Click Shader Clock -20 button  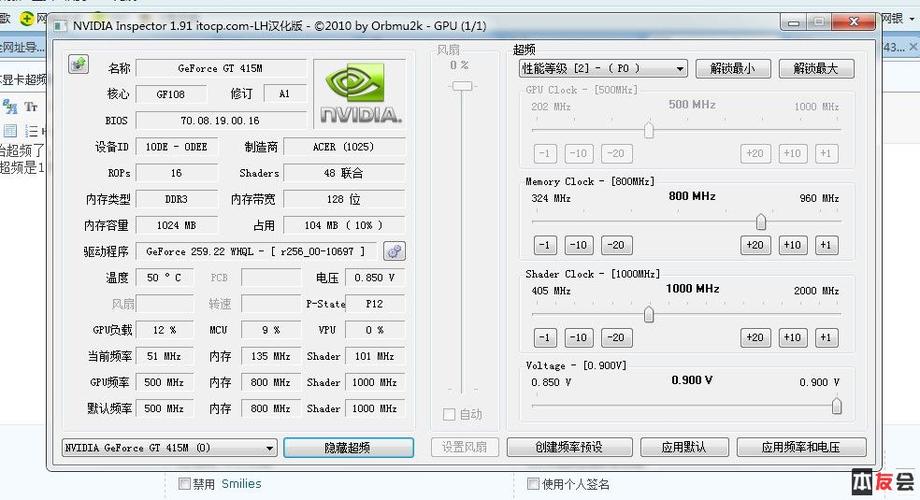point(616,337)
